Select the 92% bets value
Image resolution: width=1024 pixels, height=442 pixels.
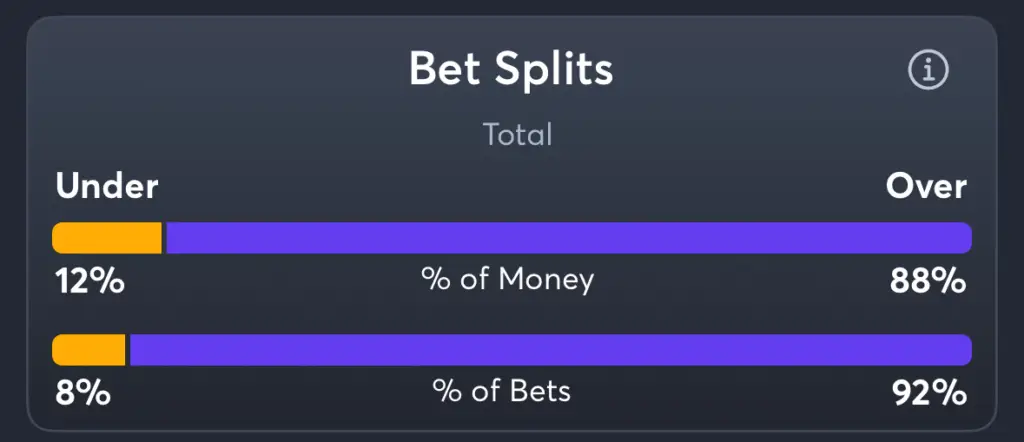pos(929,394)
